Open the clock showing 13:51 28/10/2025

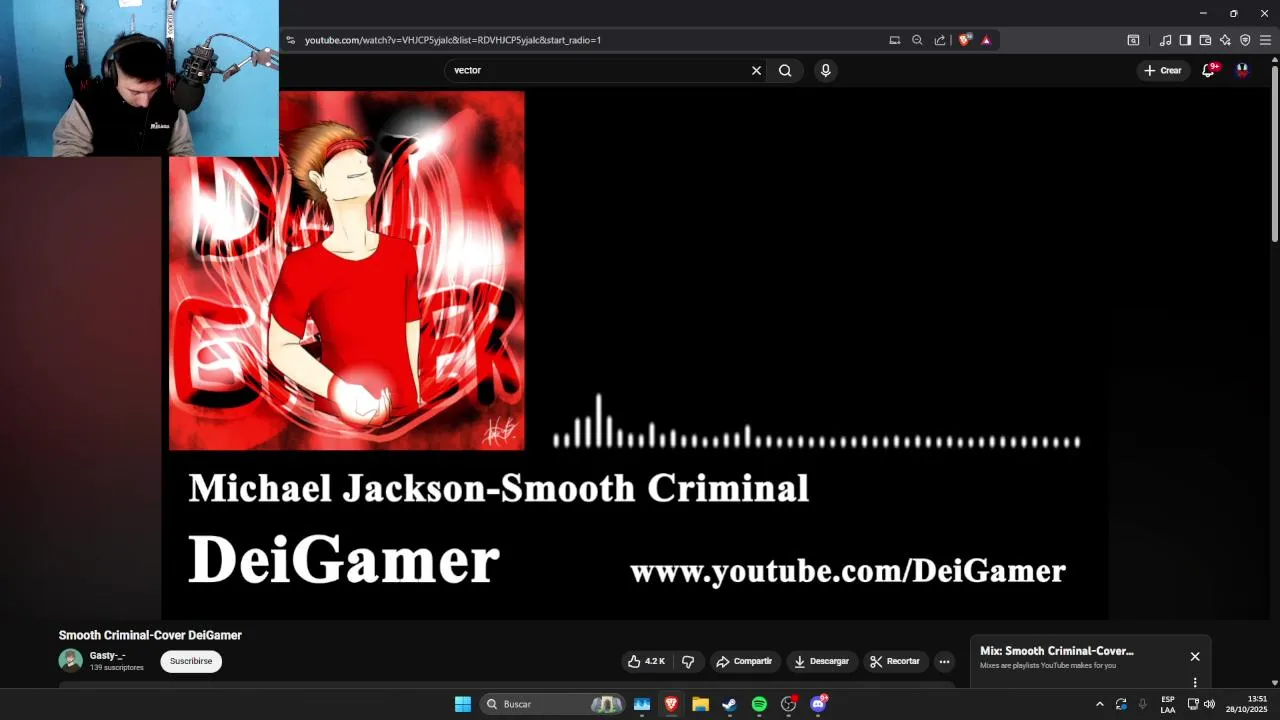point(1246,704)
